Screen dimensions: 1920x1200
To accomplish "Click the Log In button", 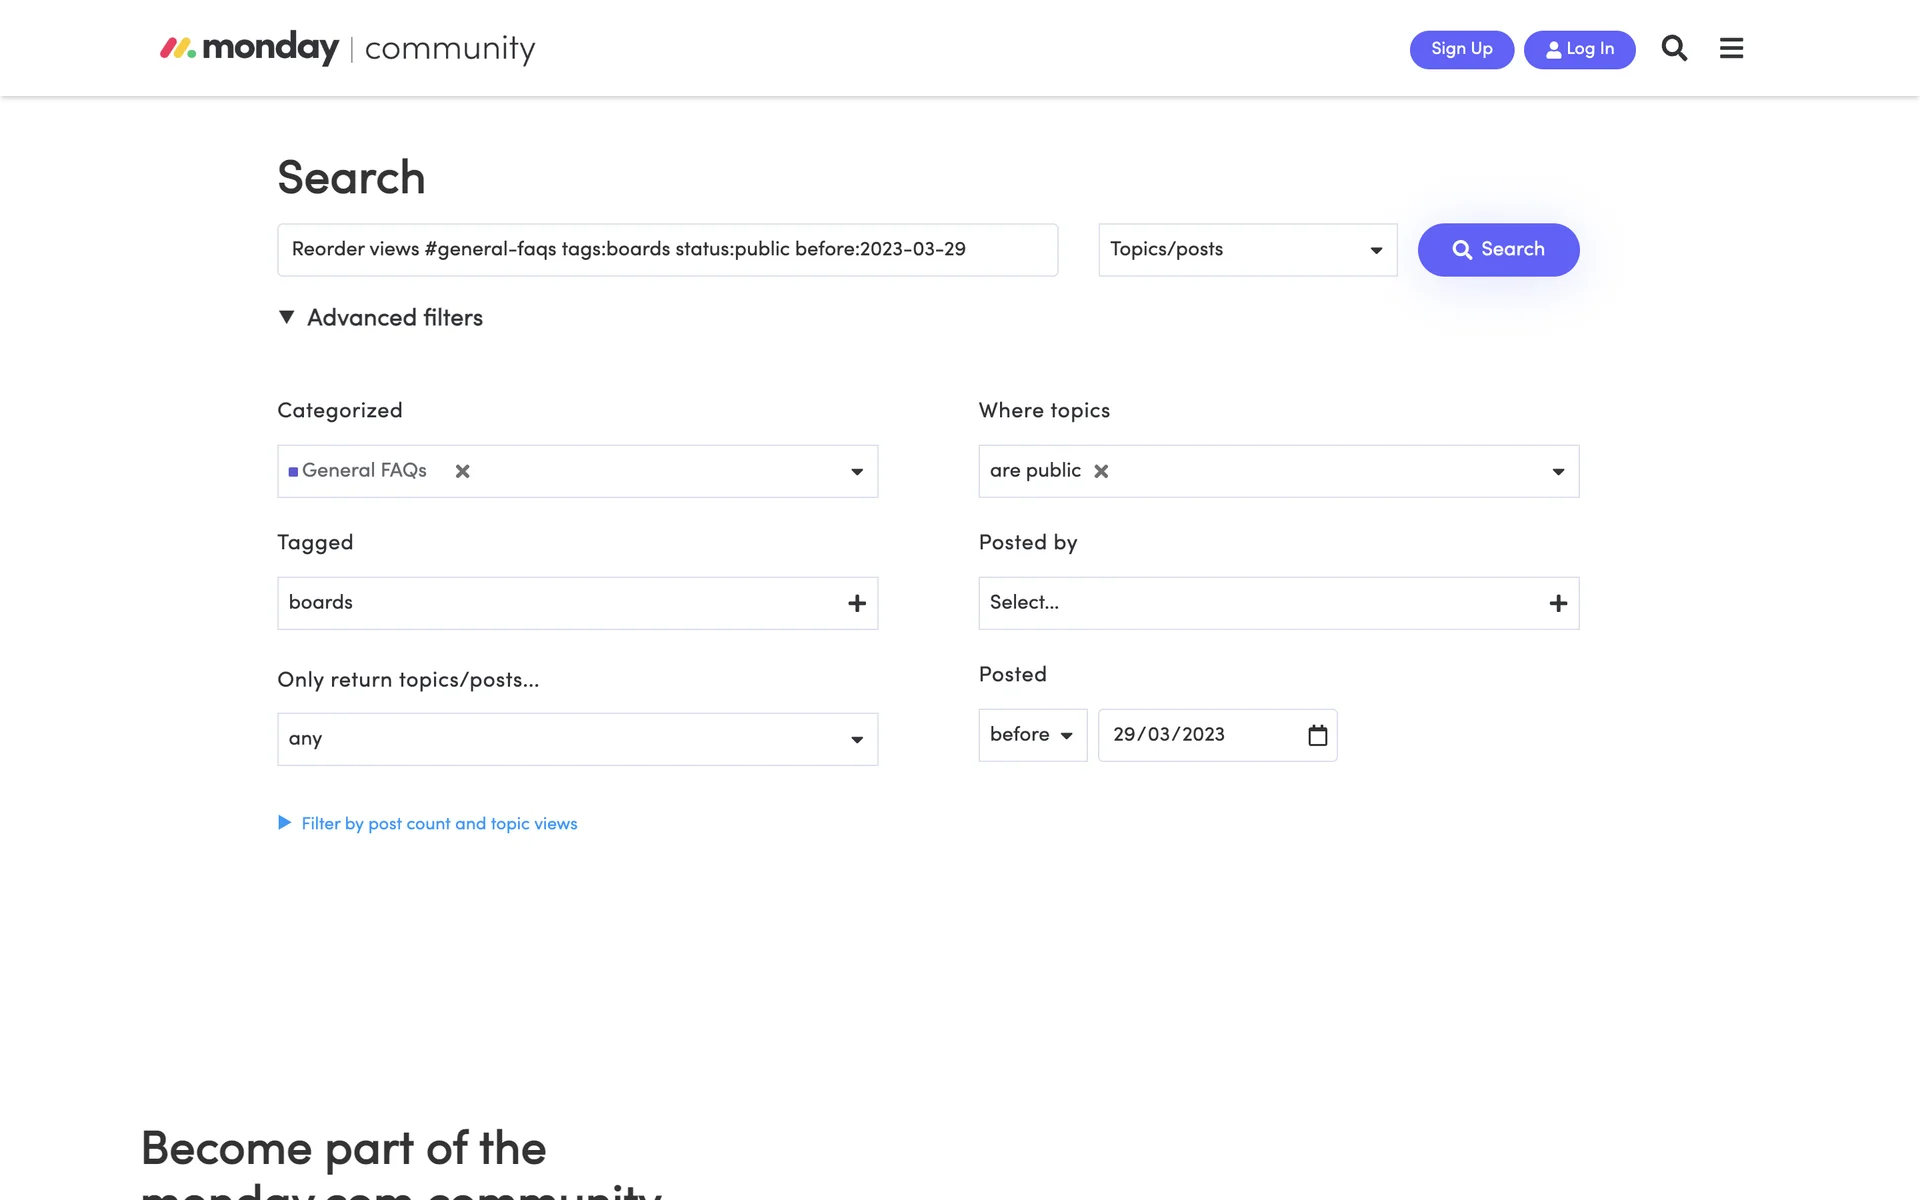I will click(1579, 49).
